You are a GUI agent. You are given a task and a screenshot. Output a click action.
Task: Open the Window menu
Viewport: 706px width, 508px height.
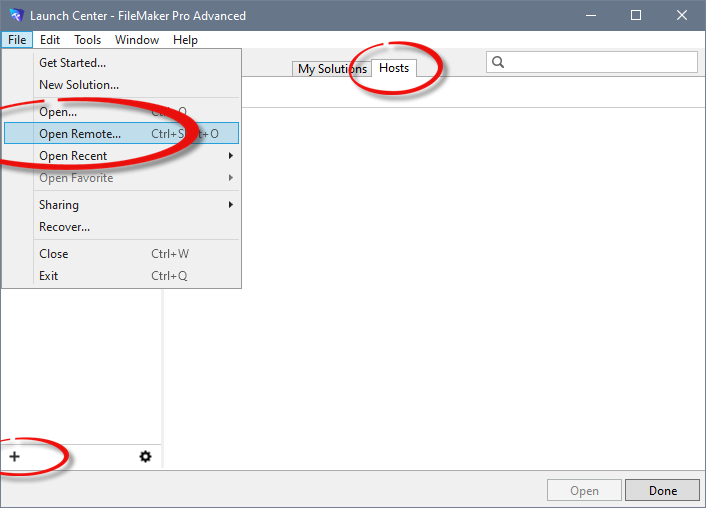coord(137,40)
